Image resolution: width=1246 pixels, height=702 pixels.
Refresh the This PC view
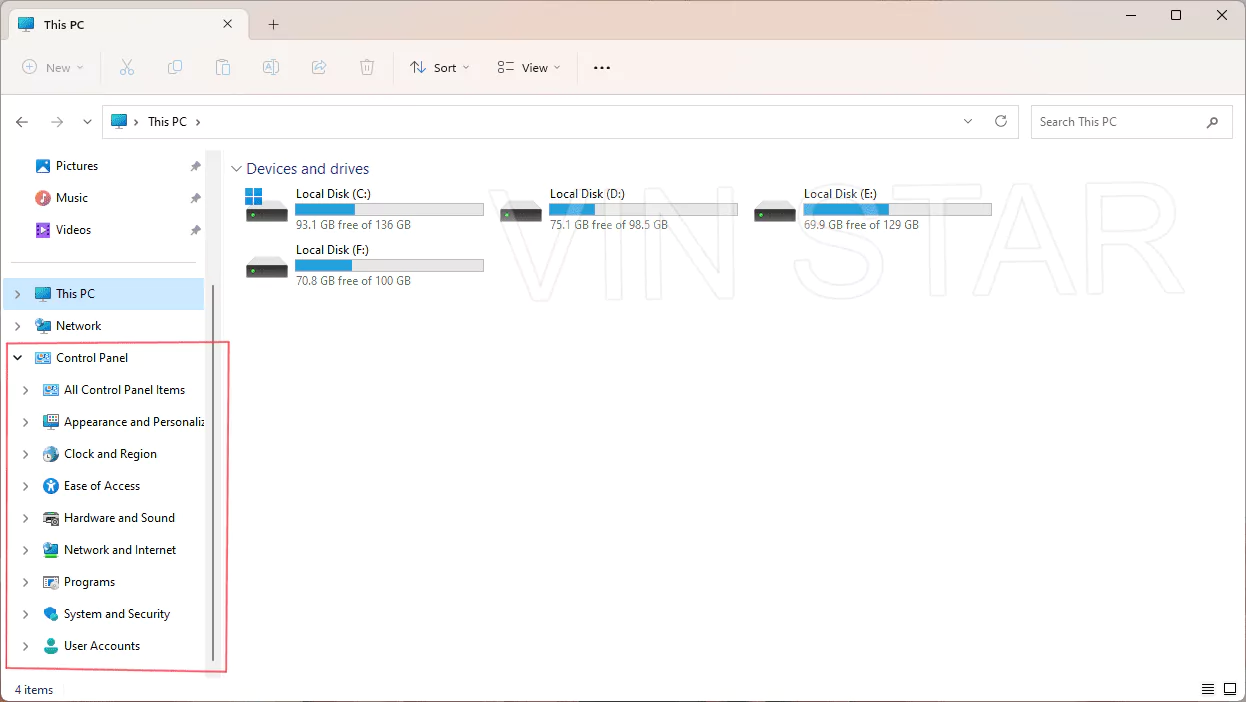point(1000,121)
